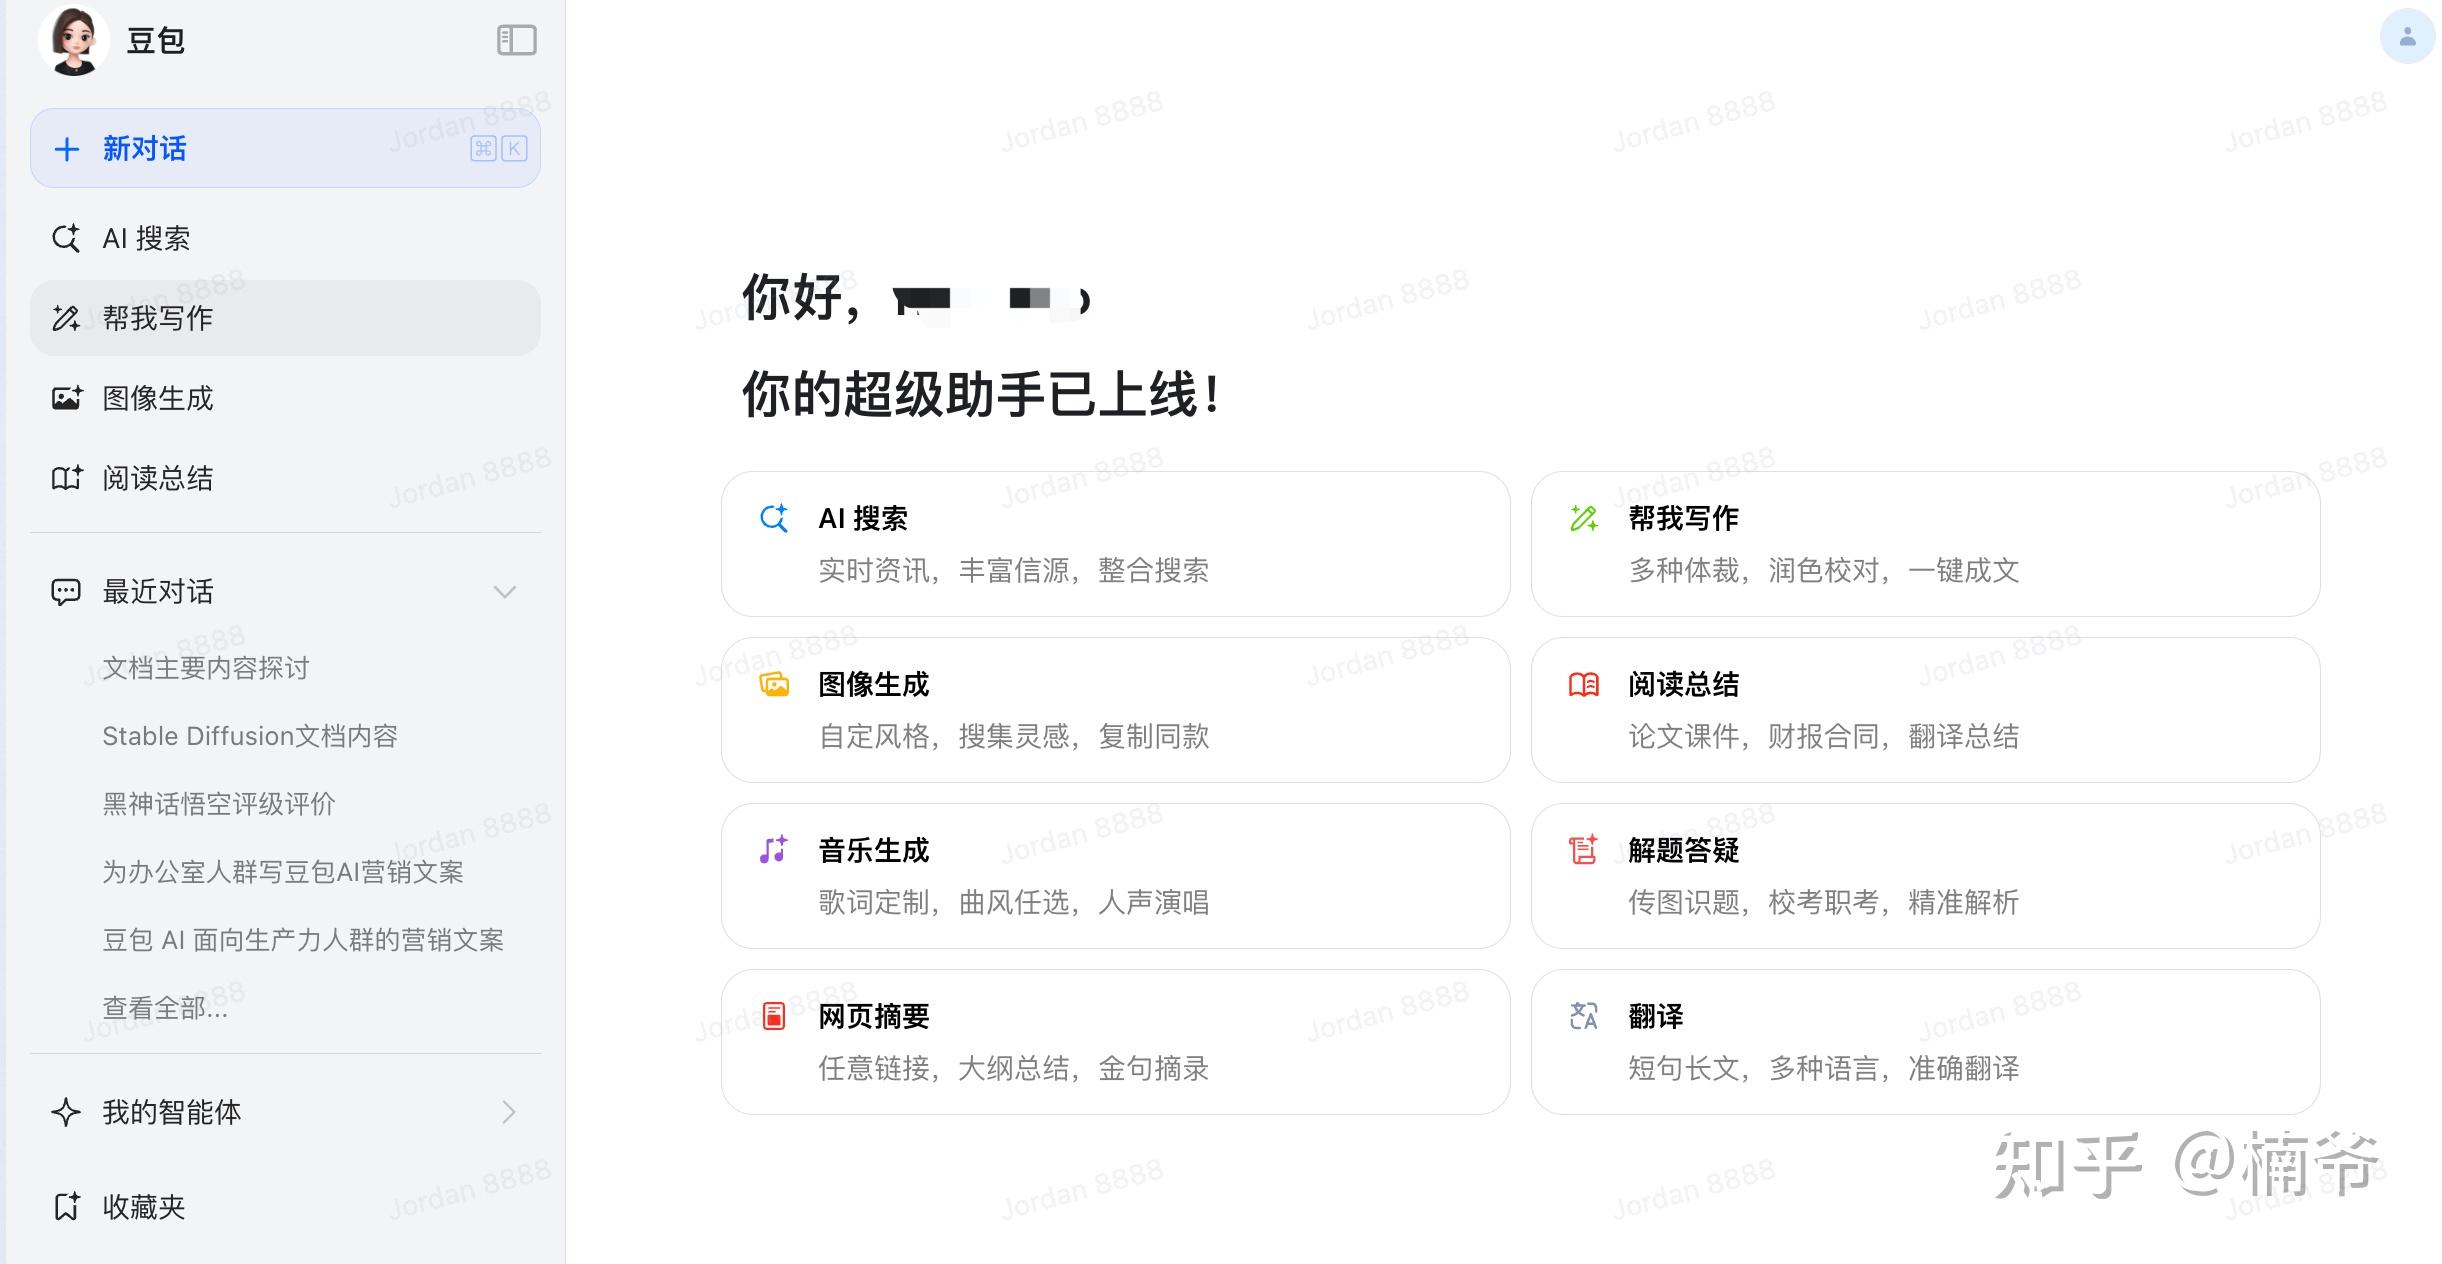
Task: Click the 解题答疑 card icon
Action: click(1583, 851)
